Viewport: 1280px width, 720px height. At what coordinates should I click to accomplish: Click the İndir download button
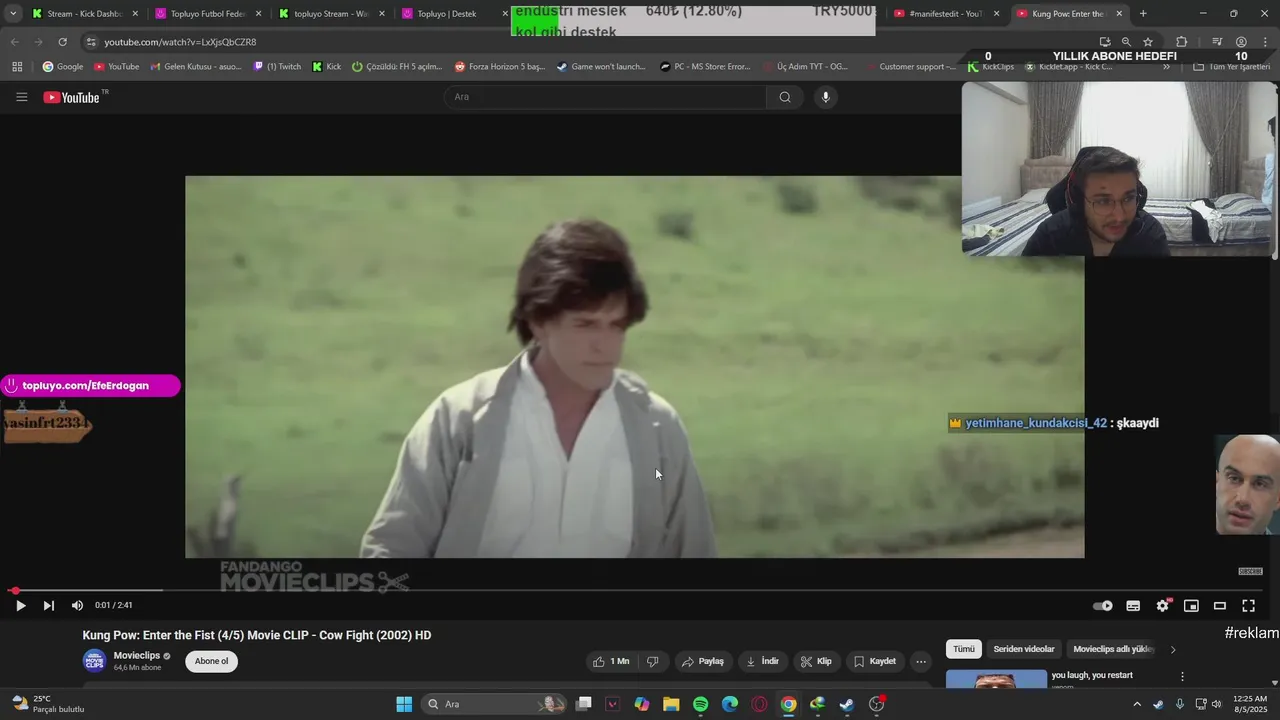[x=762, y=661]
